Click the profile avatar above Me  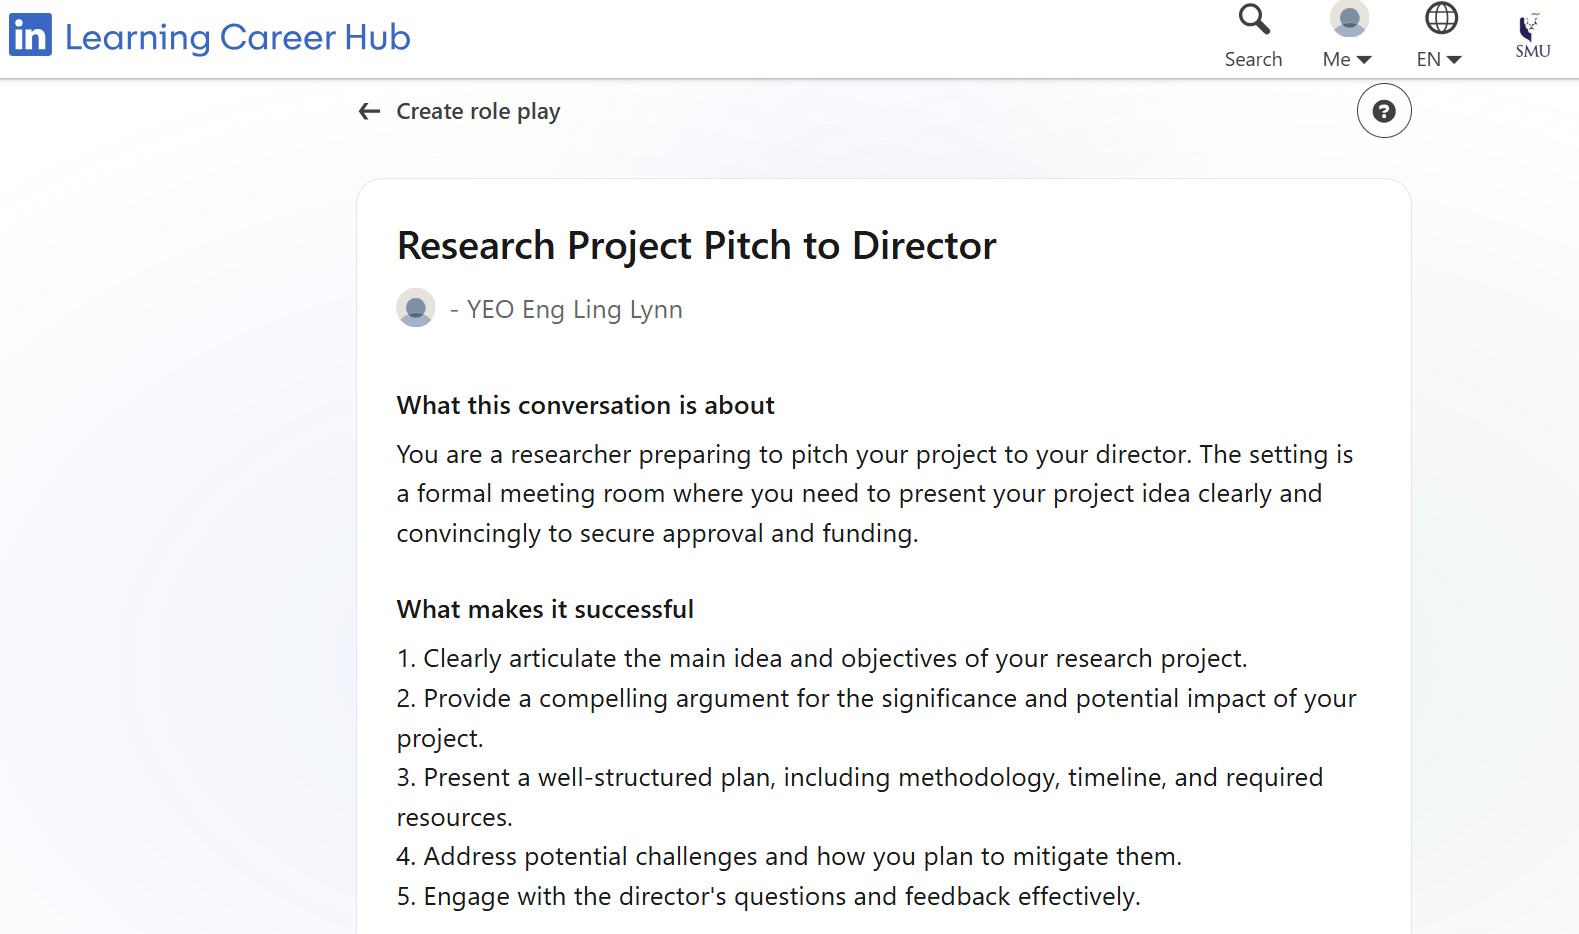pyautogui.click(x=1348, y=19)
